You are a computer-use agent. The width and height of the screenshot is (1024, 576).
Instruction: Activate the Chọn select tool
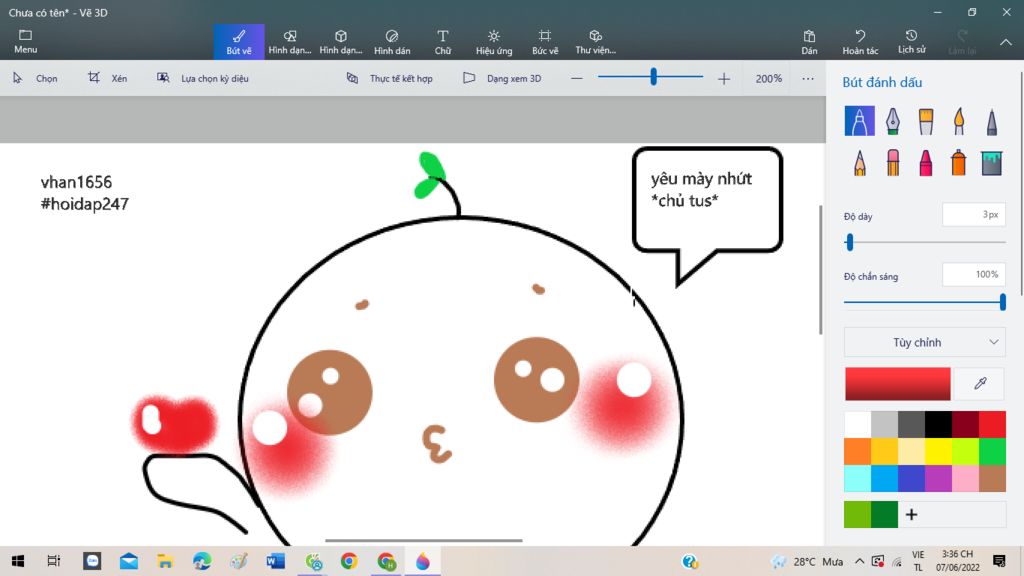35,78
